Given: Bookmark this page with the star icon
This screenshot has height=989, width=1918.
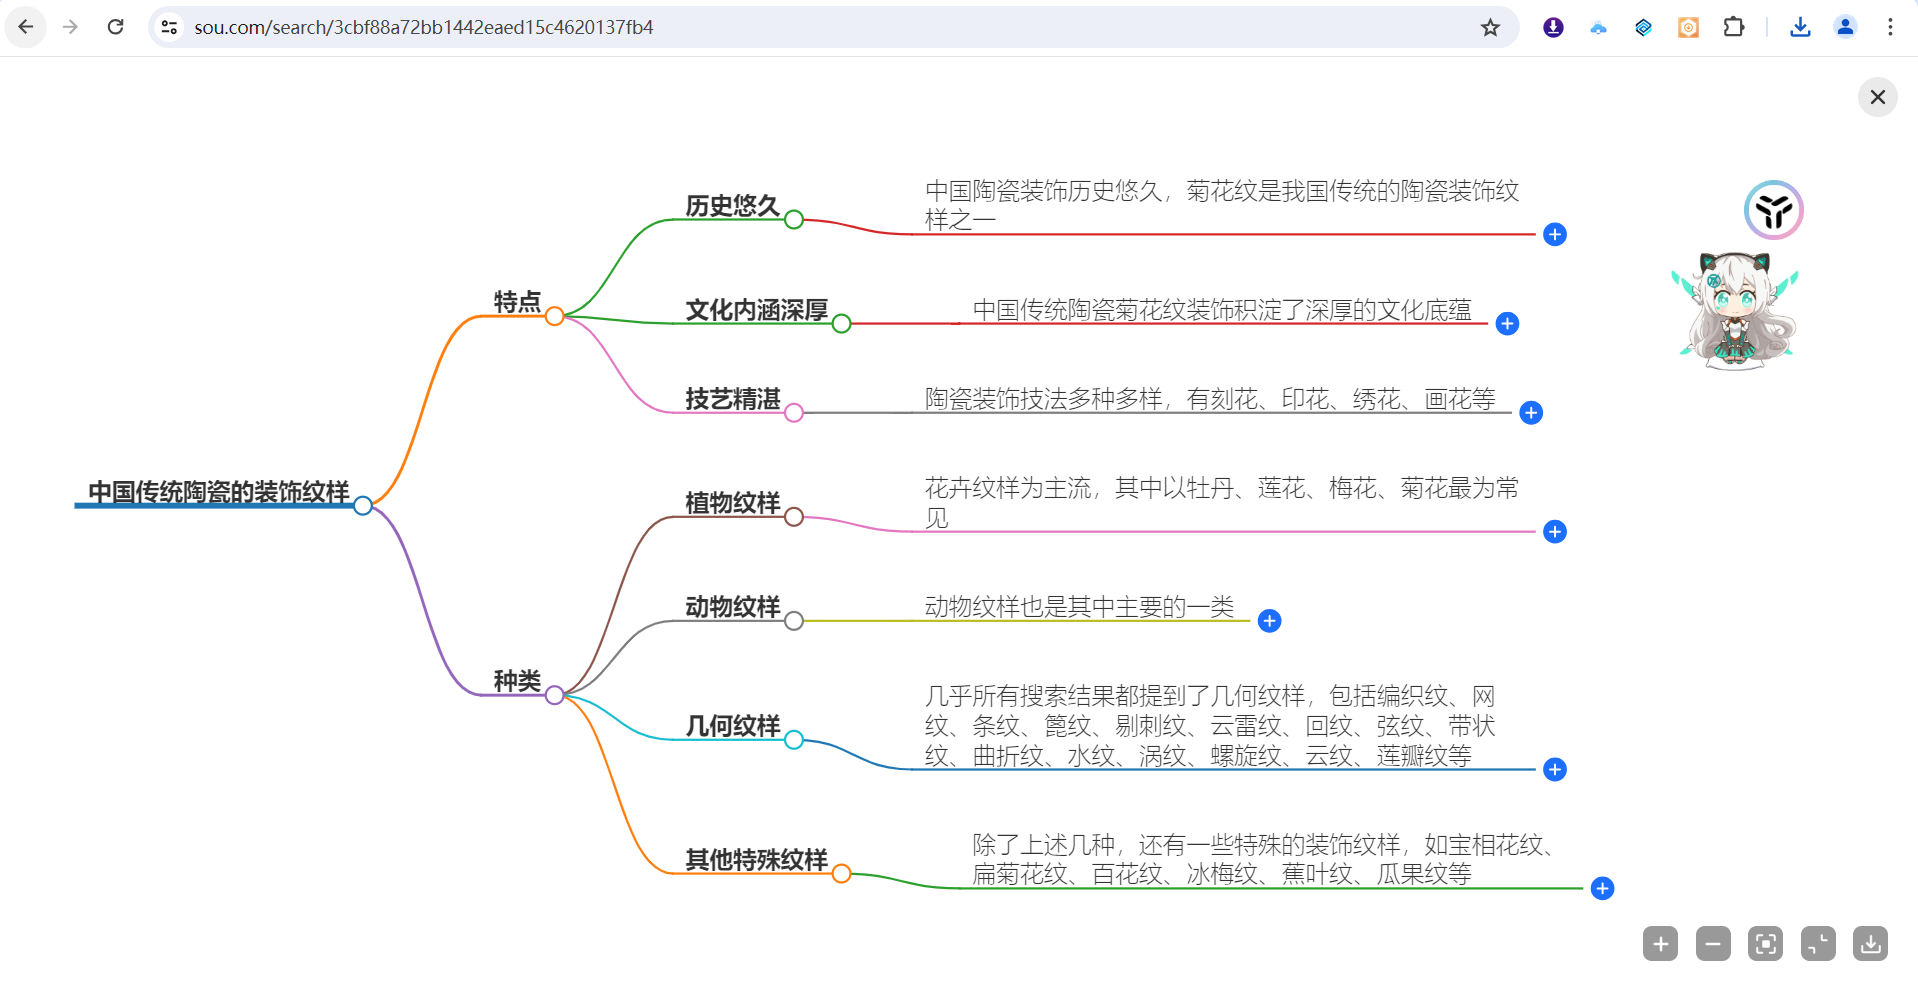Looking at the screenshot, I should (1490, 27).
